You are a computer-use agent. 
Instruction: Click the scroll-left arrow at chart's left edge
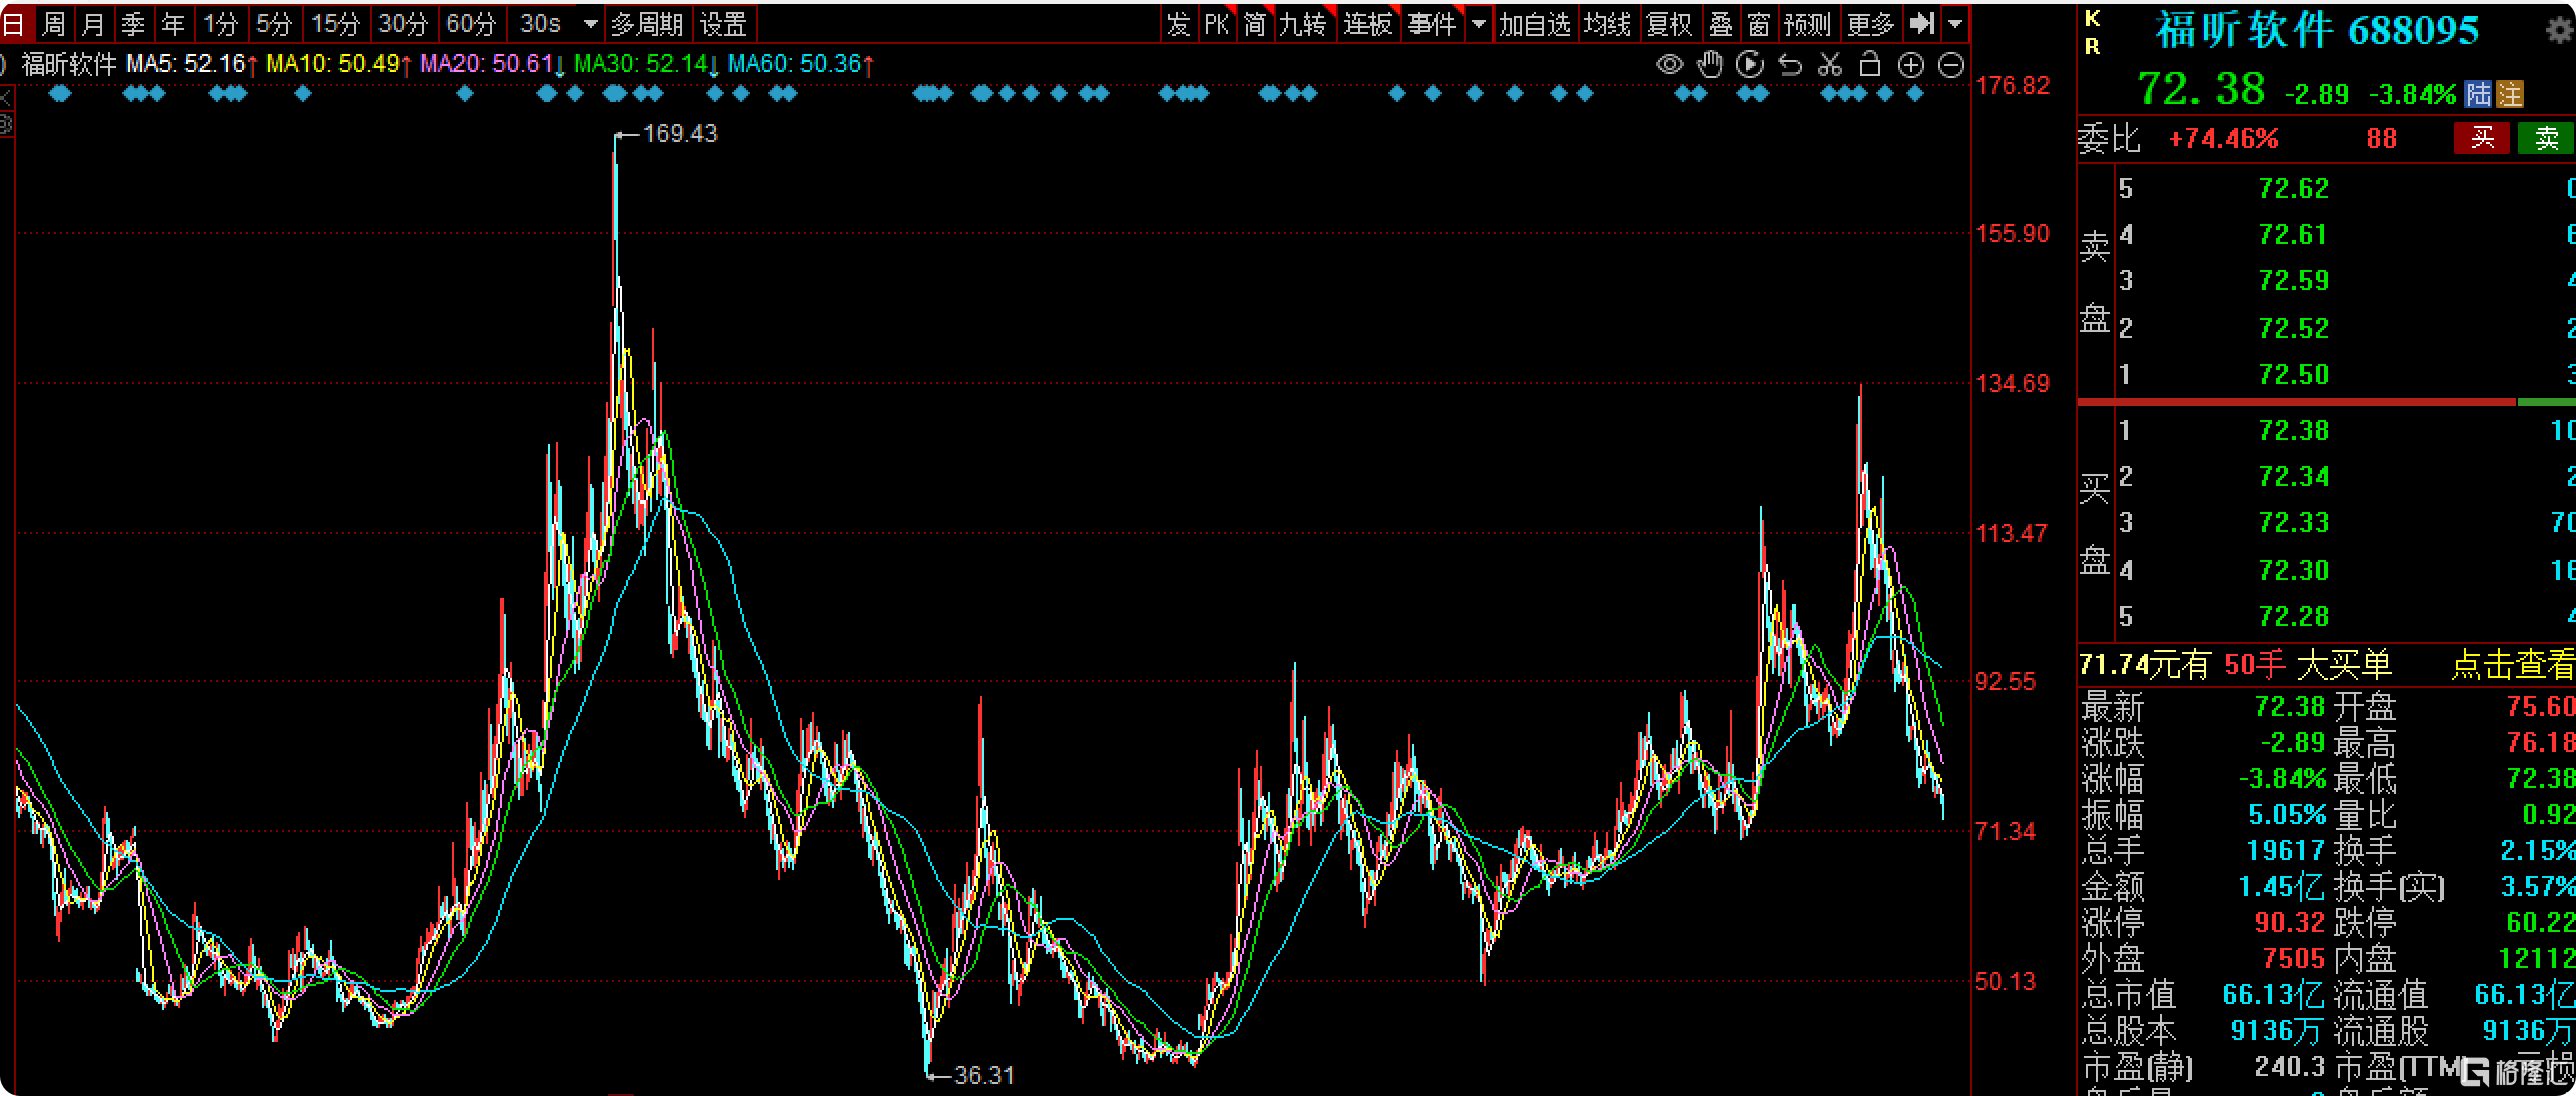6,99
